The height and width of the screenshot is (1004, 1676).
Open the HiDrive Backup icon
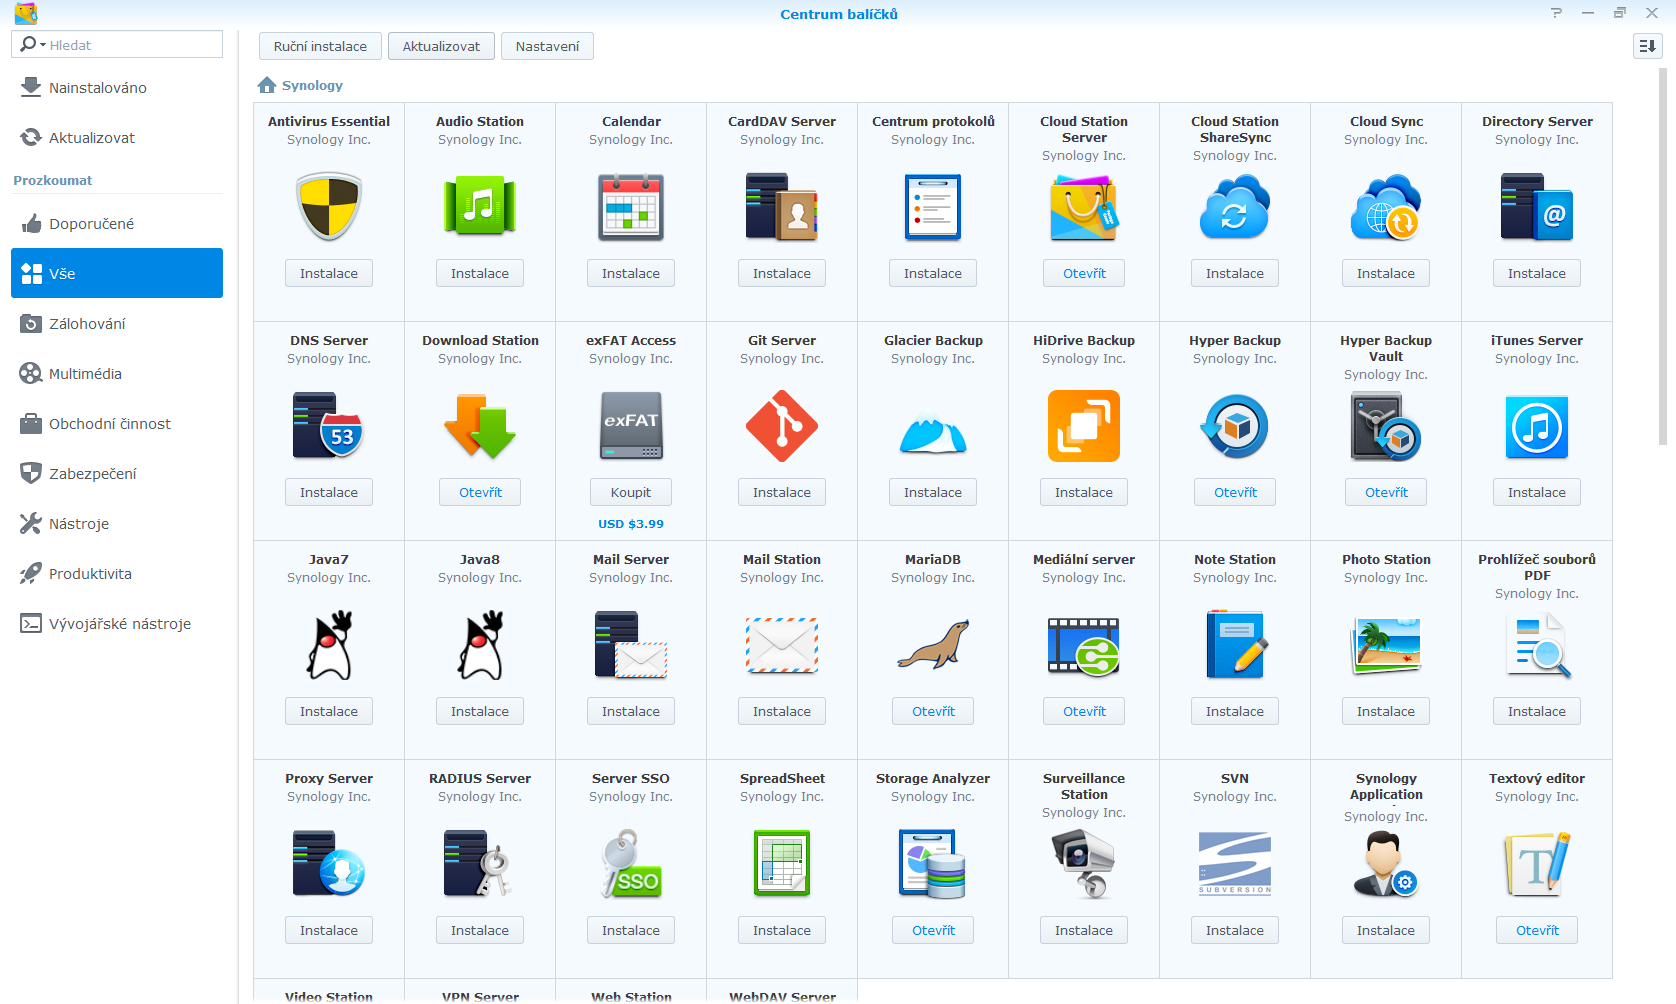(x=1084, y=426)
